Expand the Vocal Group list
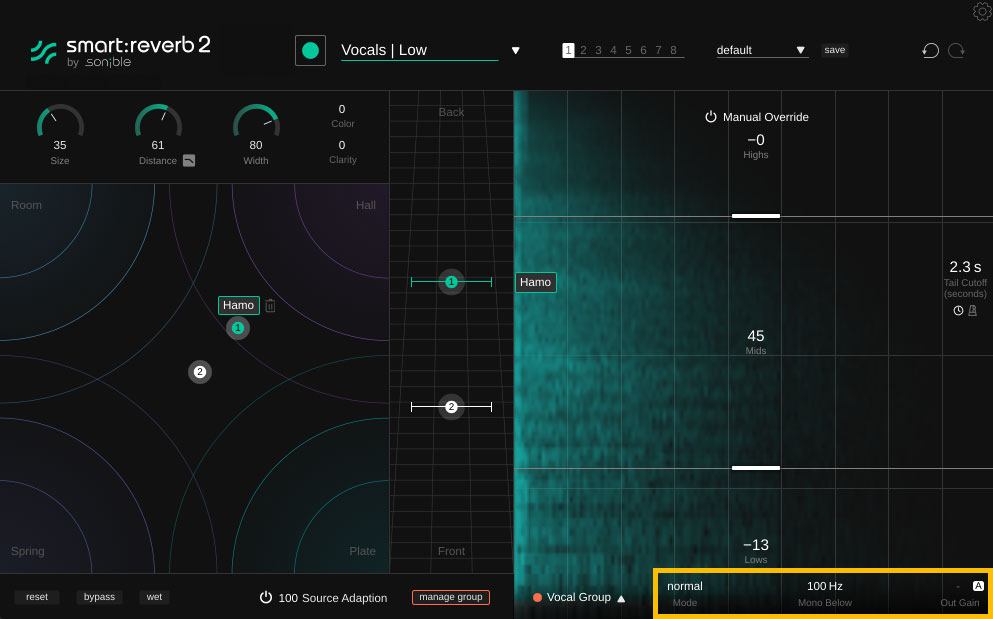The height and width of the screenshot is (619, 993). 621,598
